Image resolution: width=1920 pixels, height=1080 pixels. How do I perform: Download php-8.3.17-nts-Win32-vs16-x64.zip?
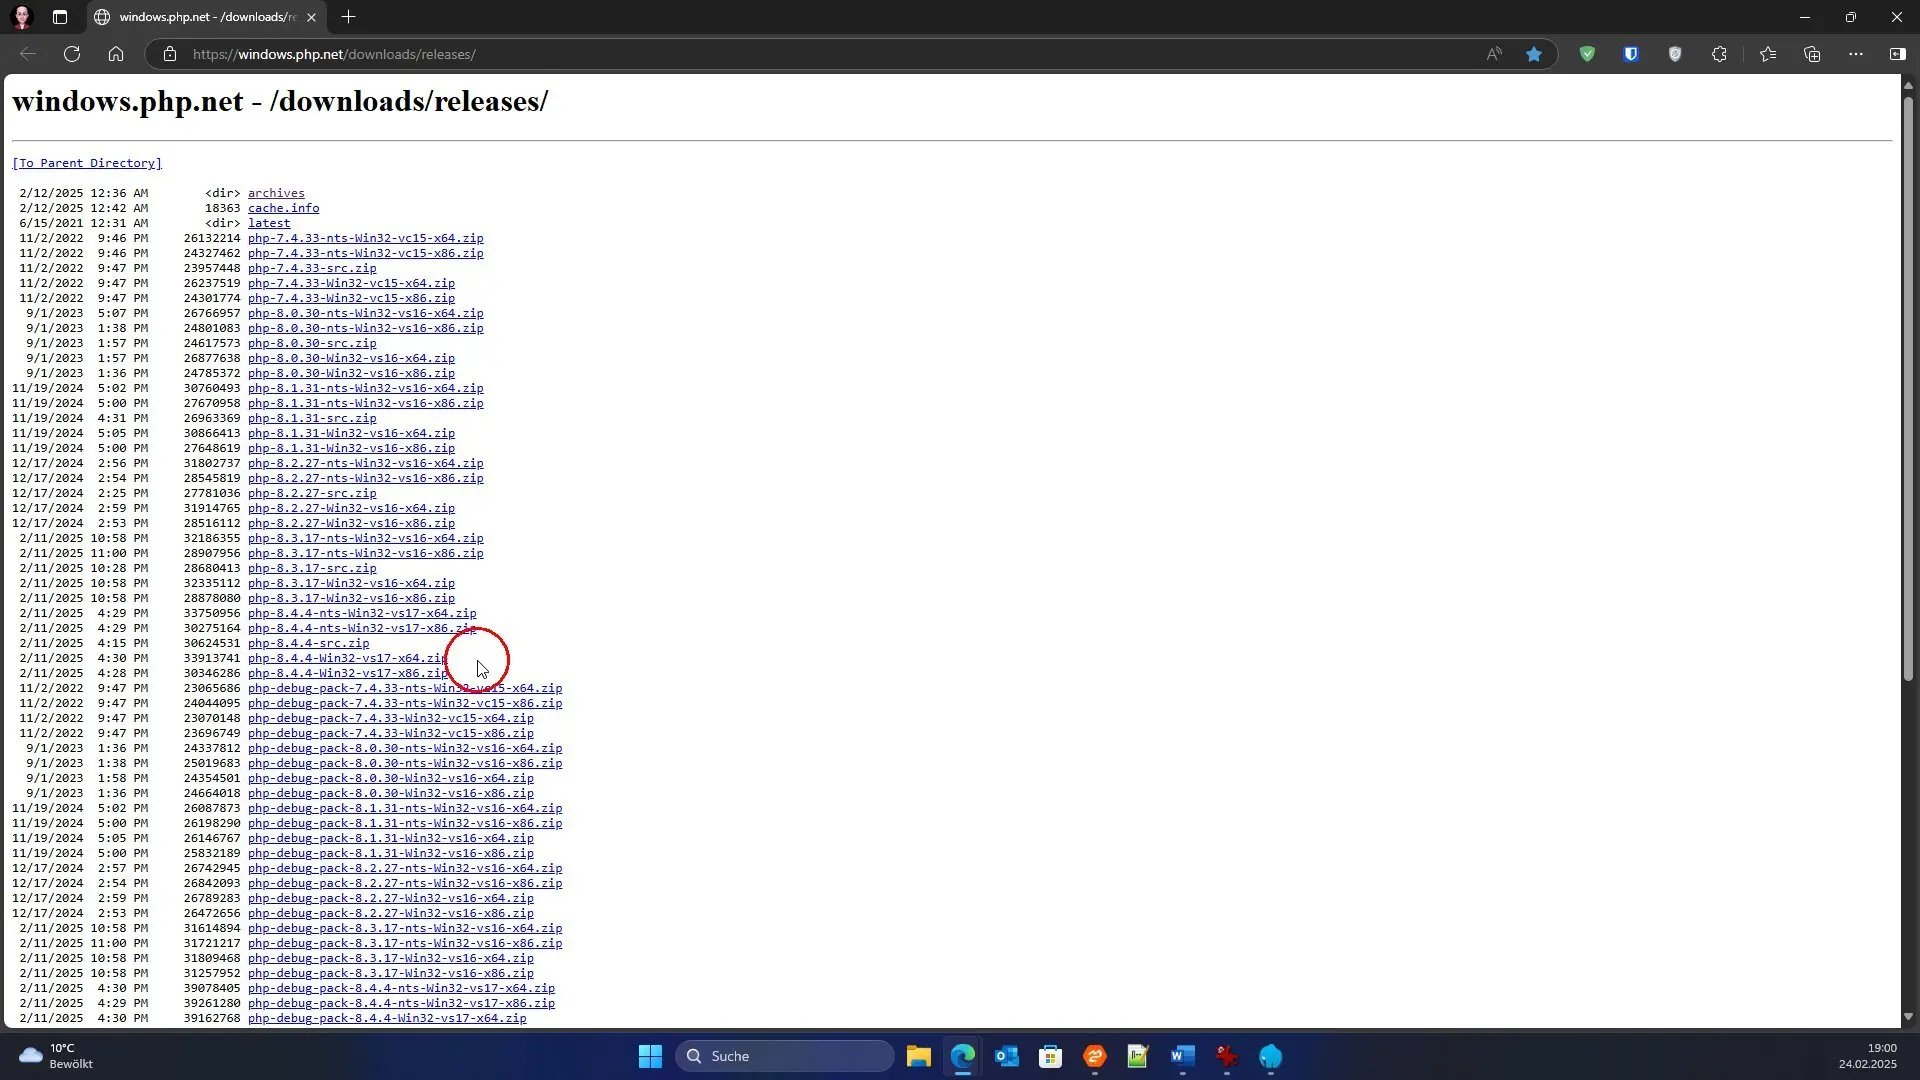tap(366, 538)
